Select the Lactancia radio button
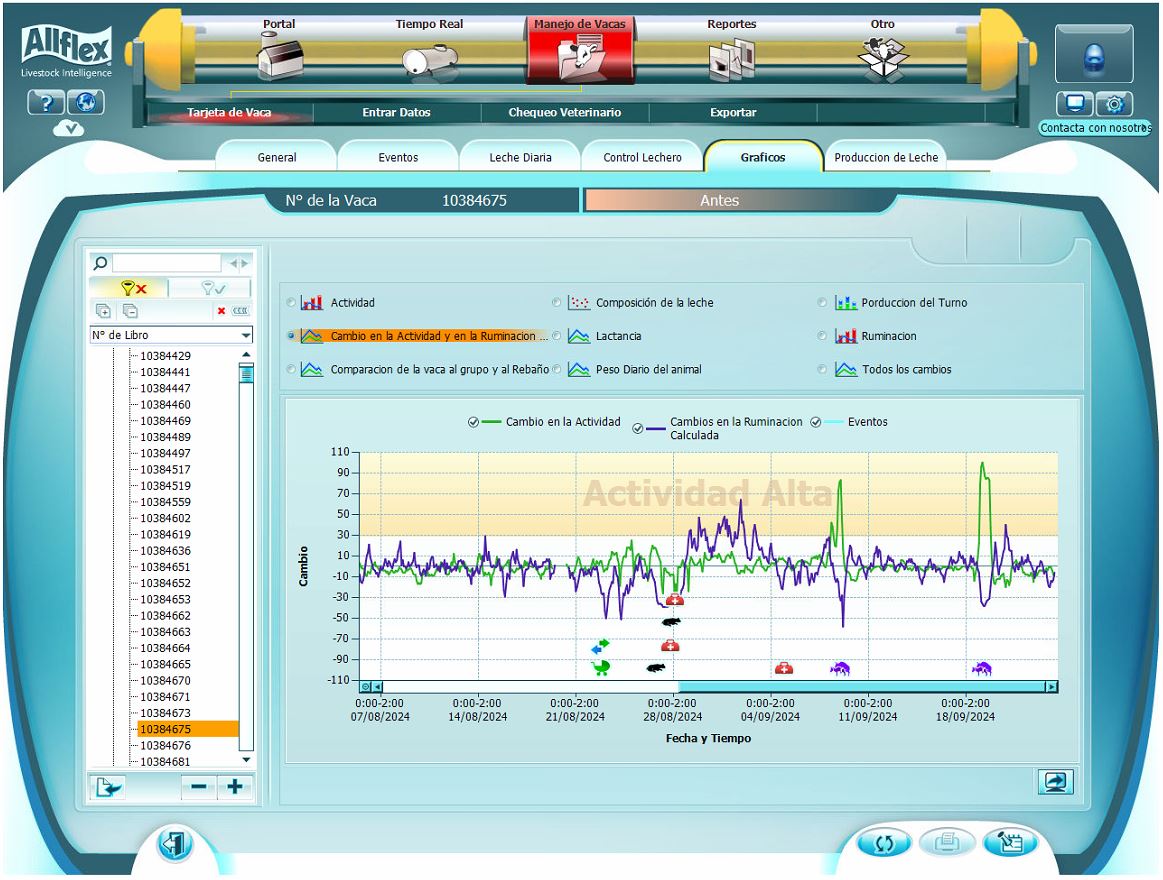 point(556,336)
